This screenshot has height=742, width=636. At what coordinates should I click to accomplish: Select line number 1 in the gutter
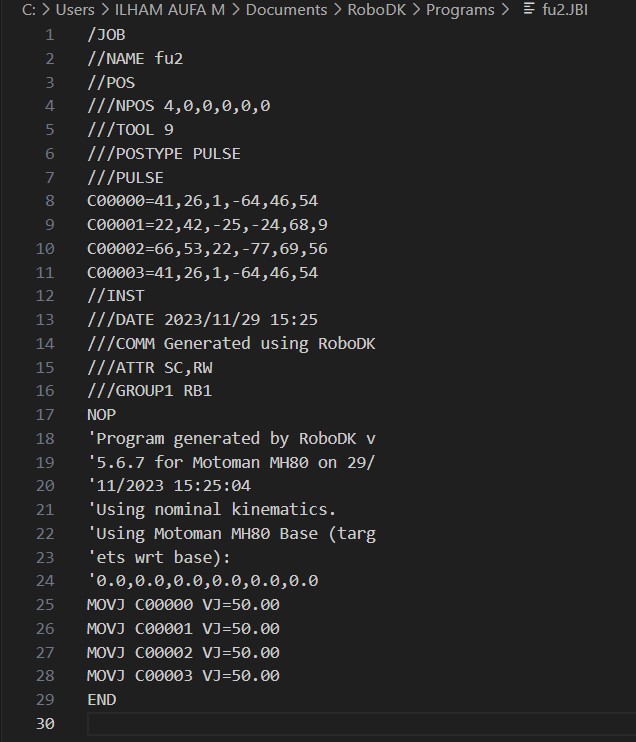pyautogui.click(x=49, y=35)
